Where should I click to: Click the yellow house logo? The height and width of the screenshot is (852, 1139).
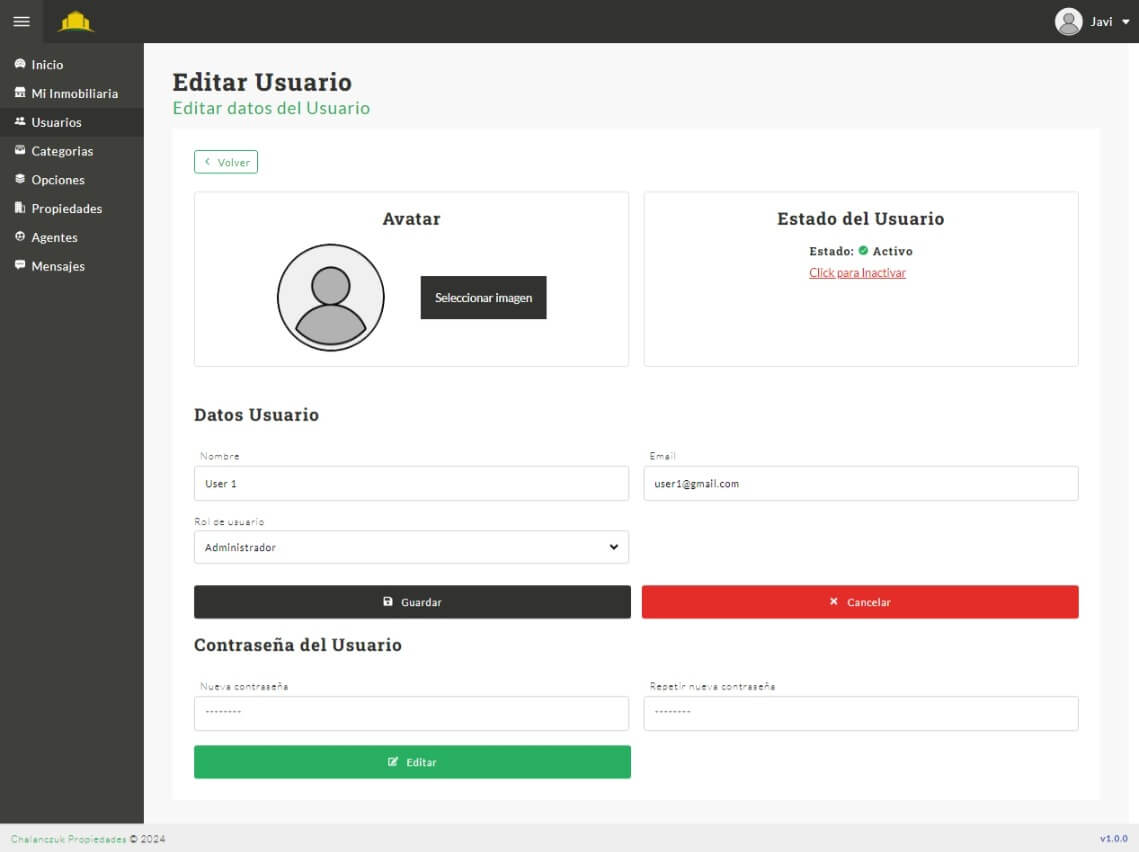(x=76, y=21)
